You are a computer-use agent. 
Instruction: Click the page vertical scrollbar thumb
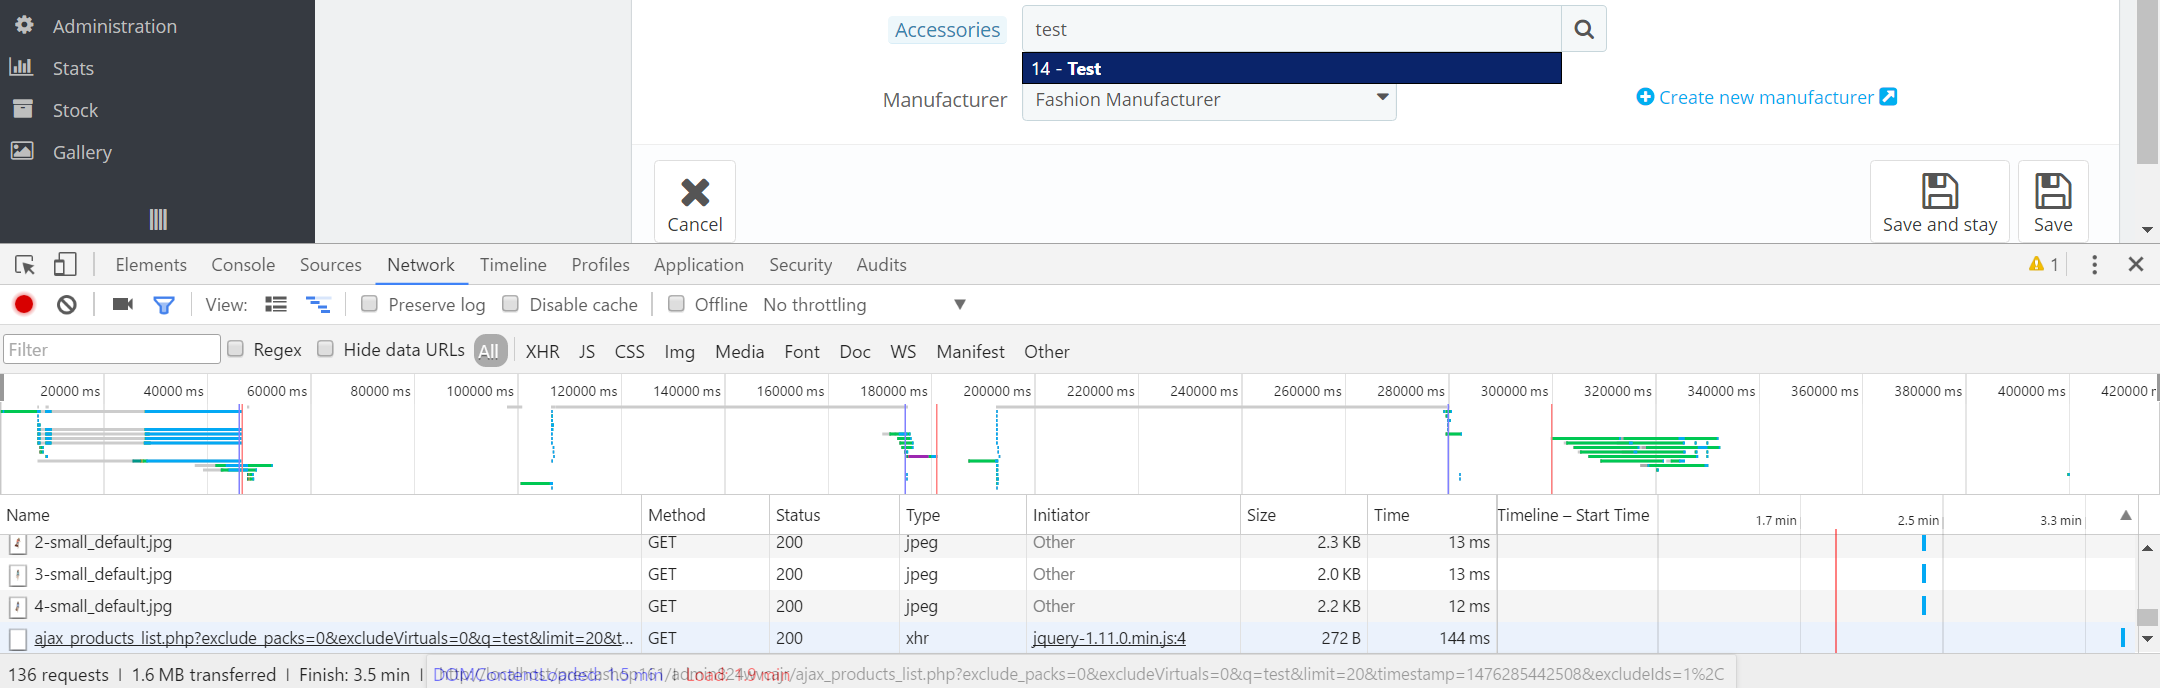(2147, 82)
